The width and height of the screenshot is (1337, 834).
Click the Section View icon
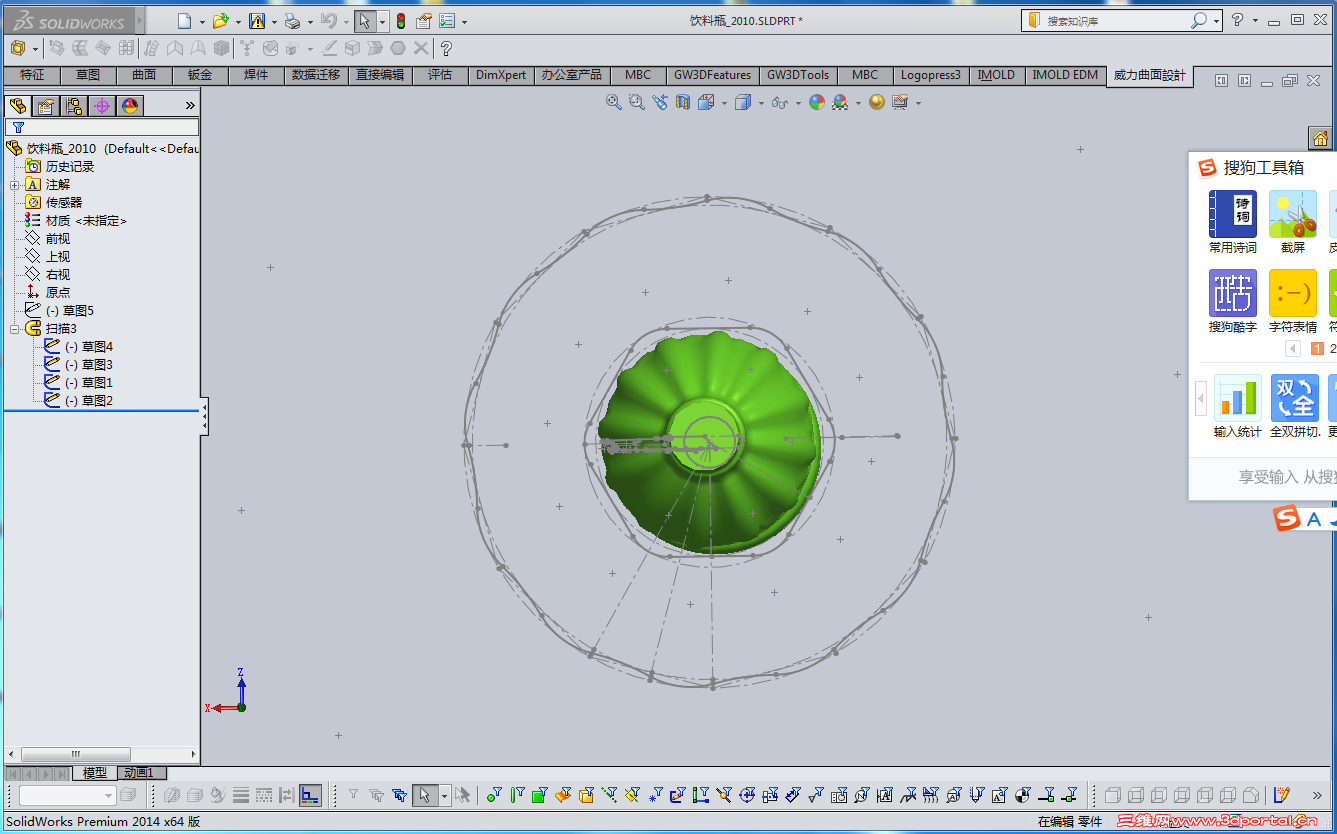683,102
